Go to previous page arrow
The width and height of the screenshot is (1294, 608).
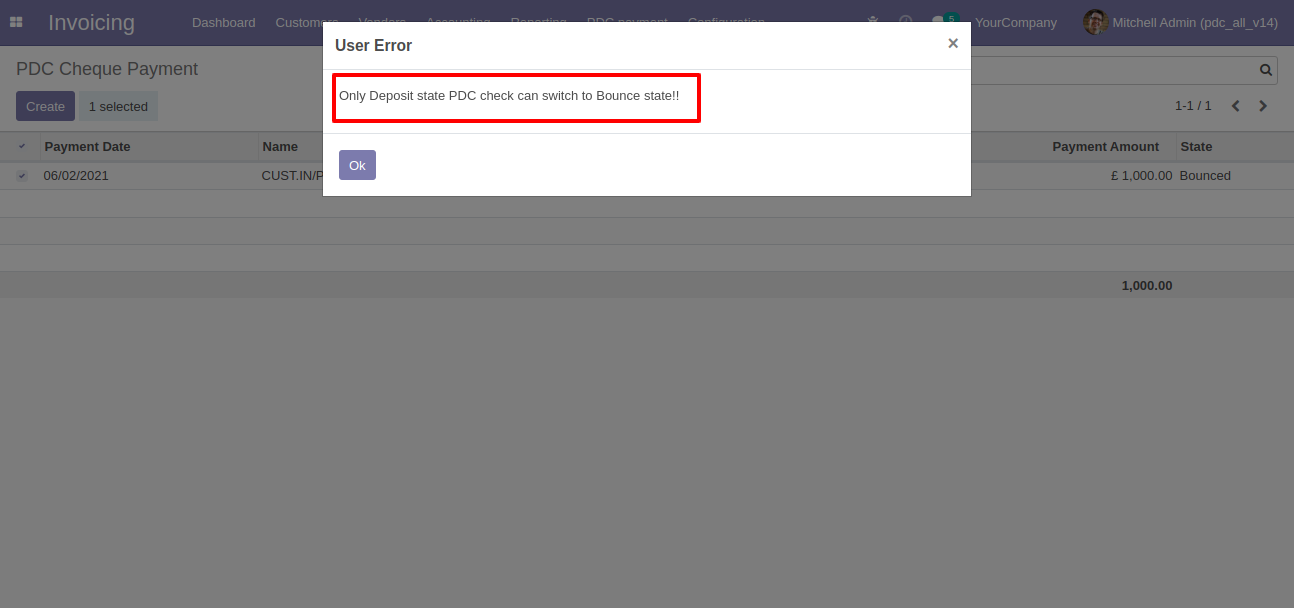pos(1236,106)
